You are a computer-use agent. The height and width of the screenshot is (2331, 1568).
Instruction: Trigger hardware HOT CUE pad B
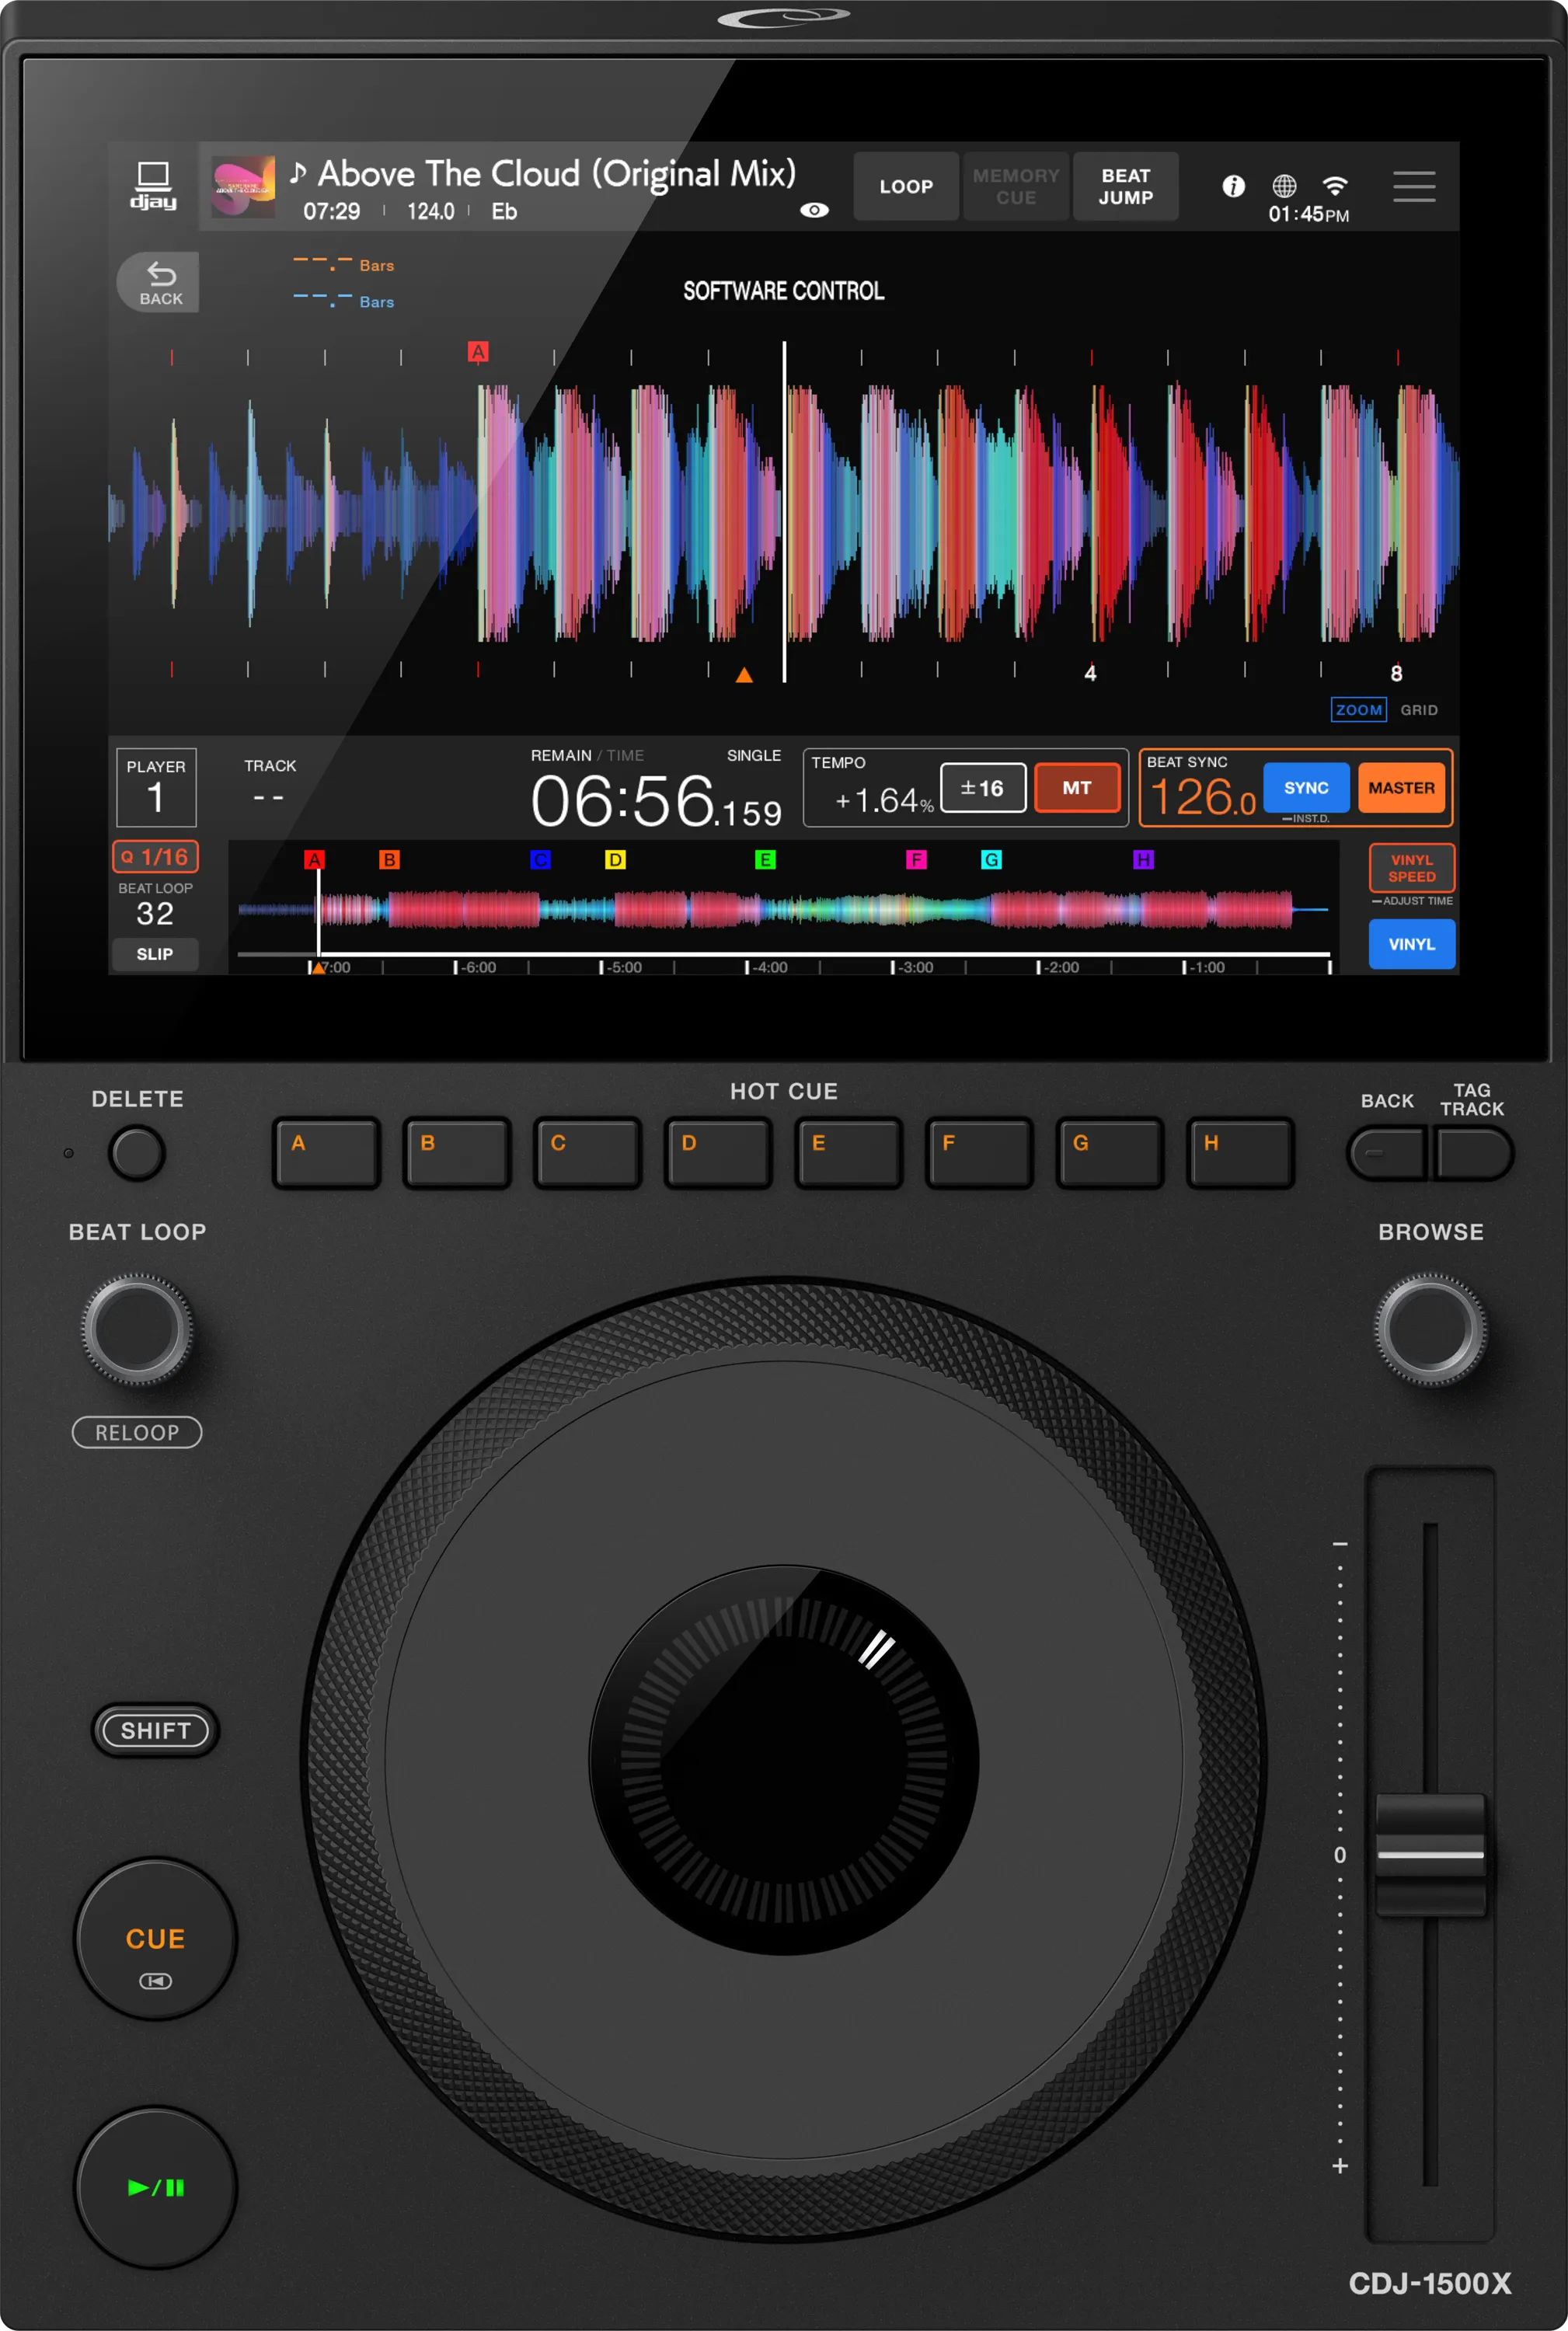[457, 1153]
